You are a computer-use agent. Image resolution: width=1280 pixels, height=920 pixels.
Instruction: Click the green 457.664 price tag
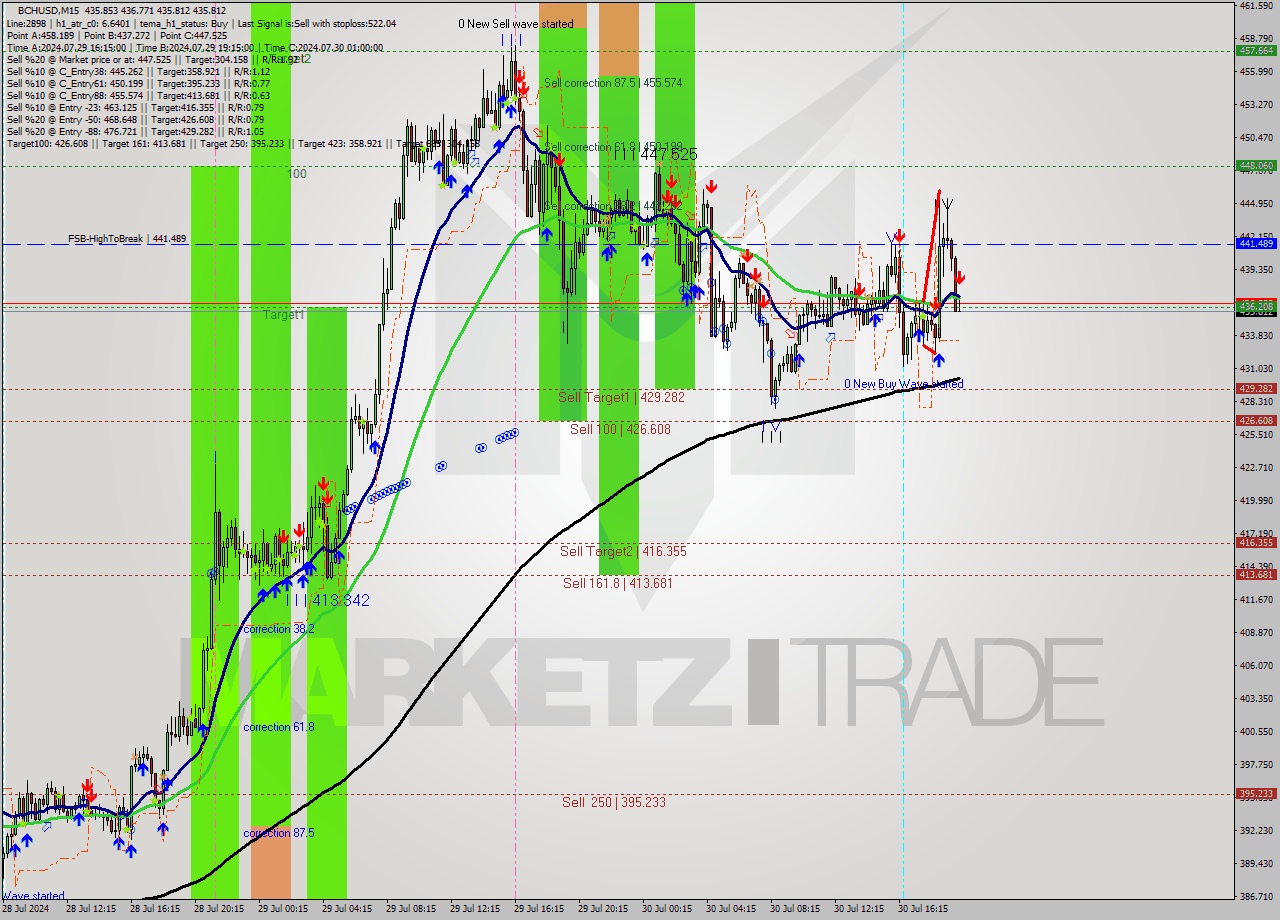pyautogui.click(x=1256, y=50)
